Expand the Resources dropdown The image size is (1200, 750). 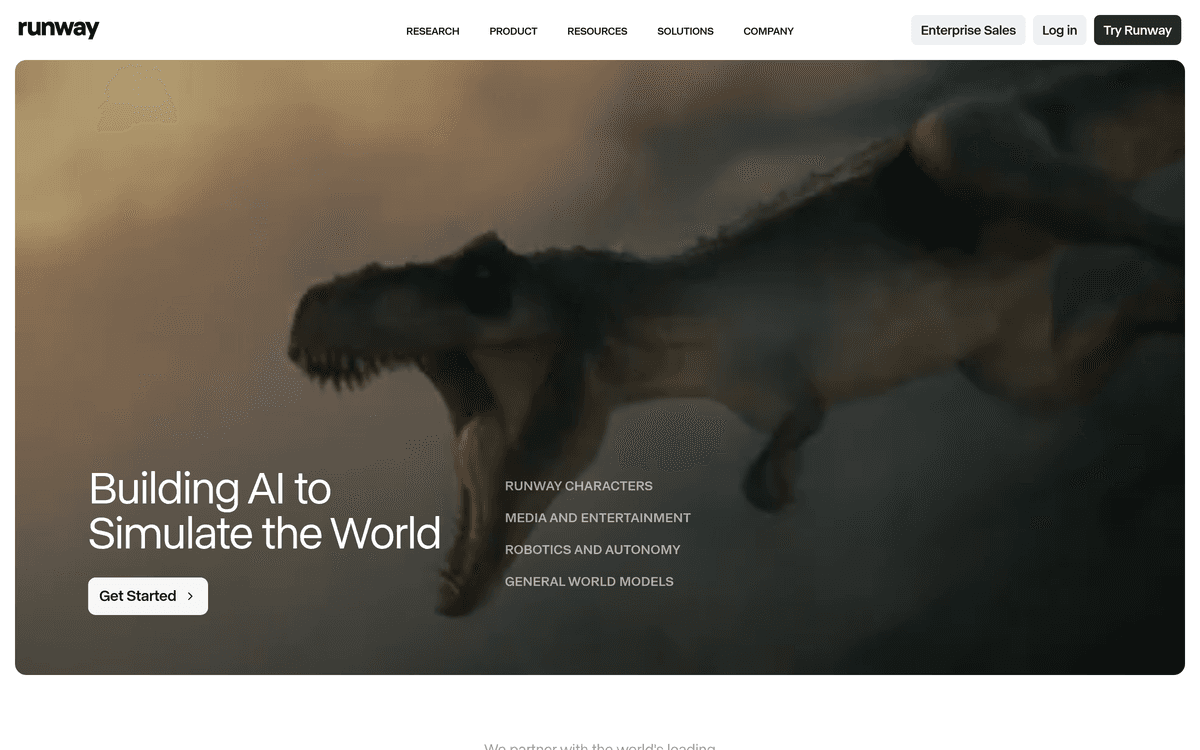click(x=597, y=31)
